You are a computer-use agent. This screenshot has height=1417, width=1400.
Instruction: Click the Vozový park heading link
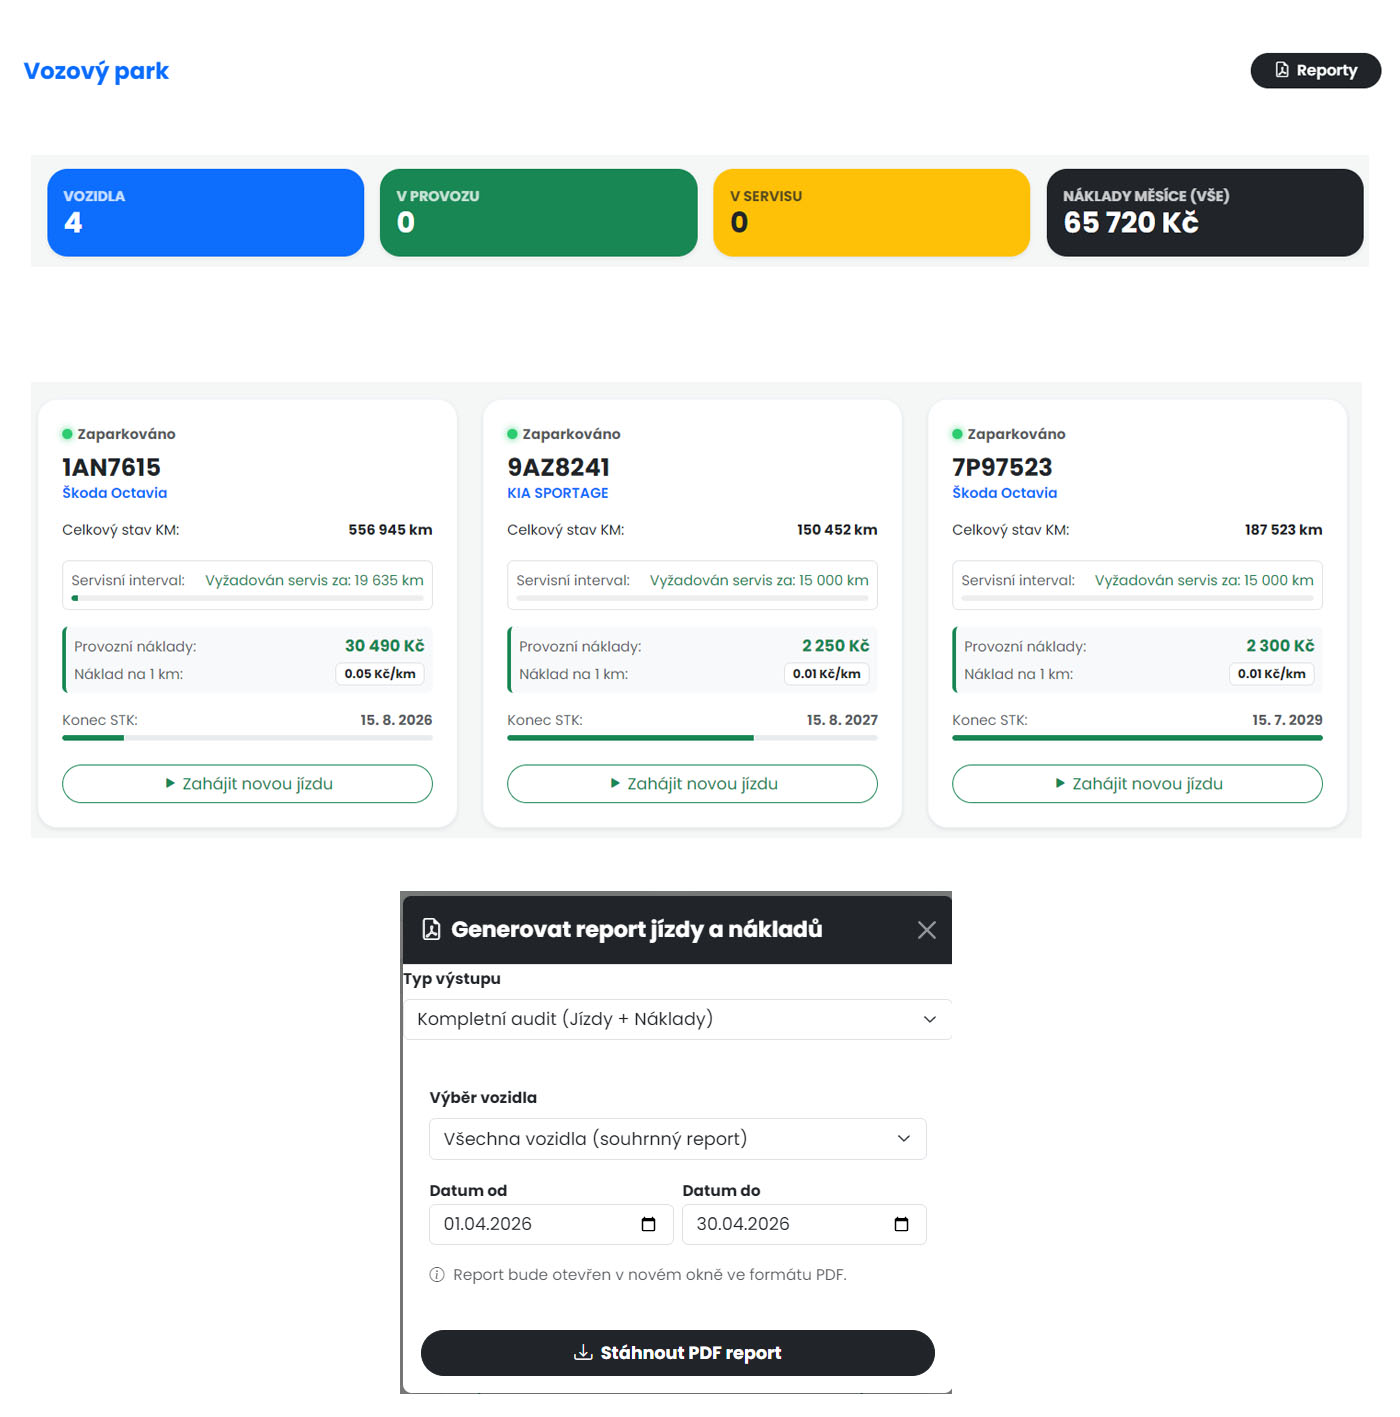96,71
